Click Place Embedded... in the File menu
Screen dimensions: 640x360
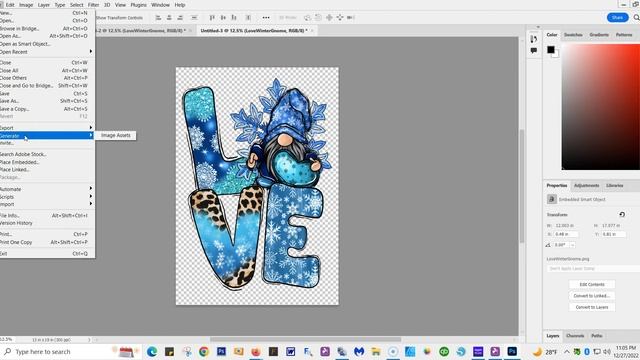pos(47,162)
